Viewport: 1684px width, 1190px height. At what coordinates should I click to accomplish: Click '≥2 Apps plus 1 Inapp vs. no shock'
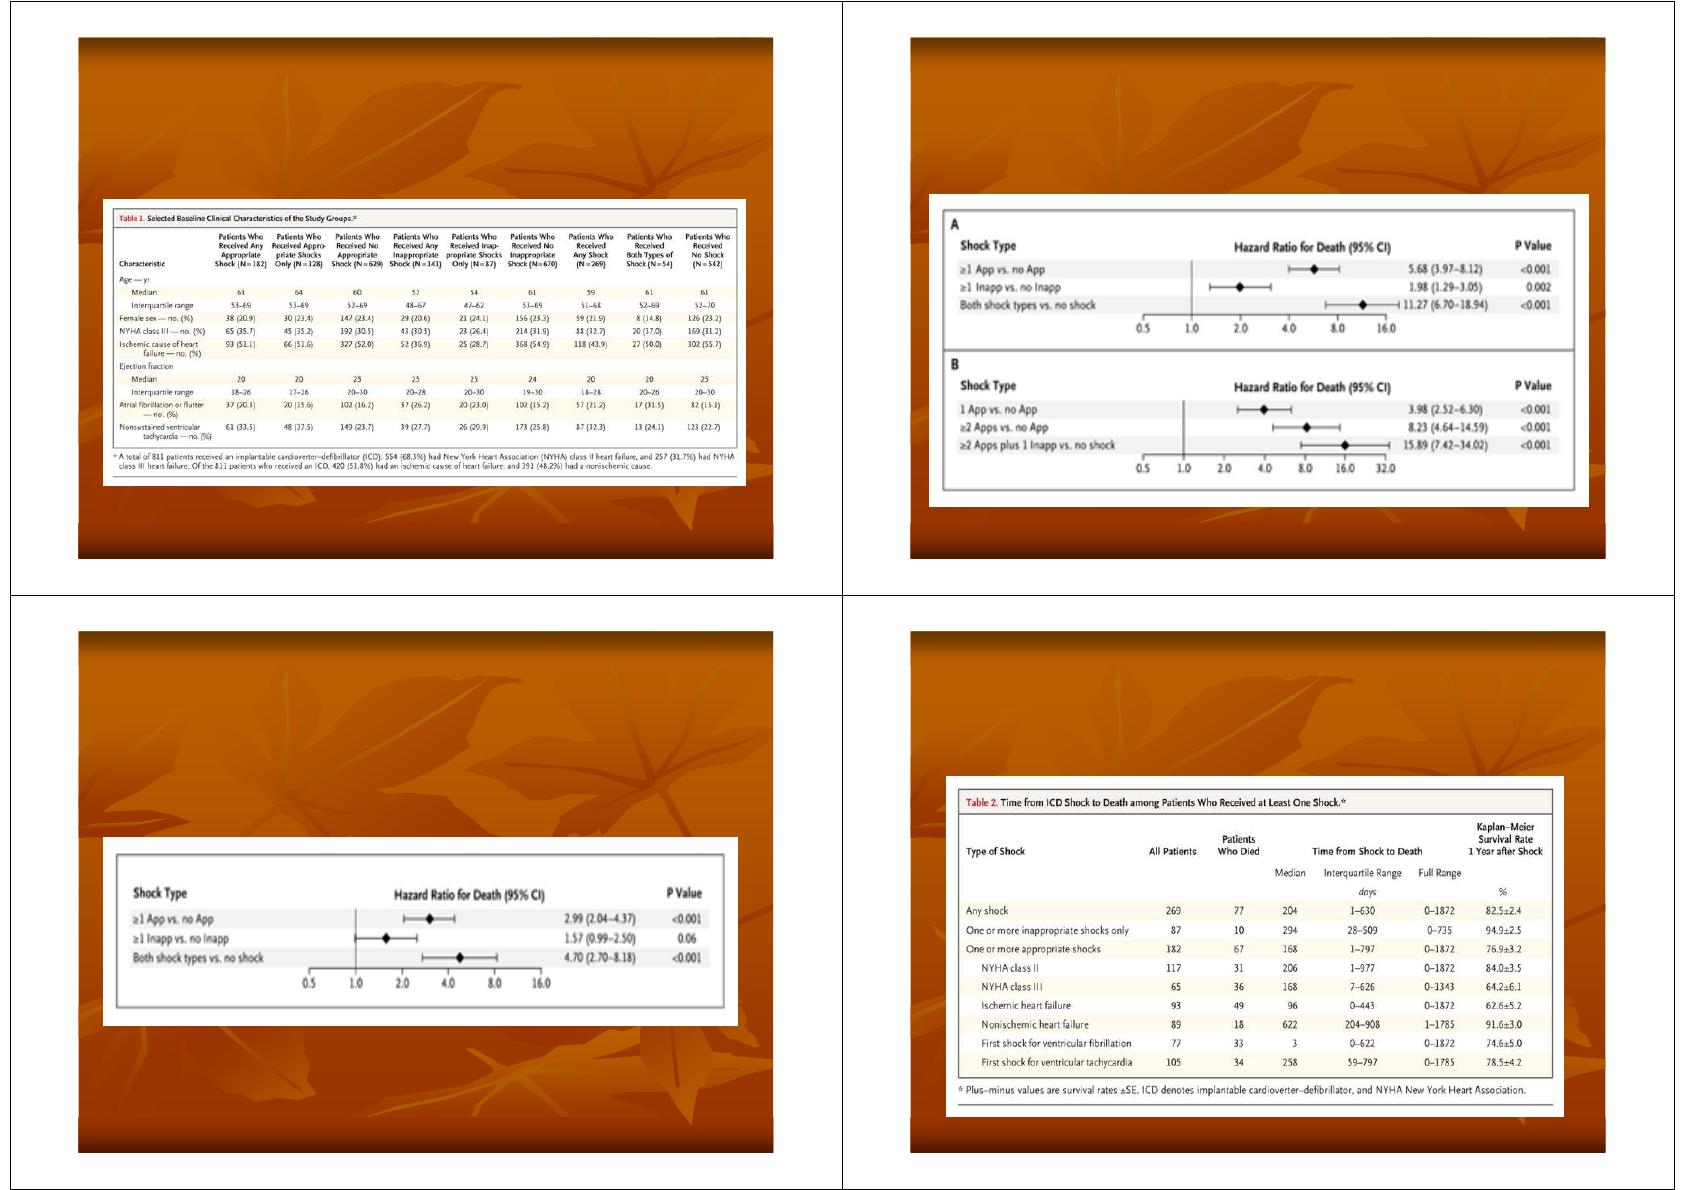[1037, 445]
